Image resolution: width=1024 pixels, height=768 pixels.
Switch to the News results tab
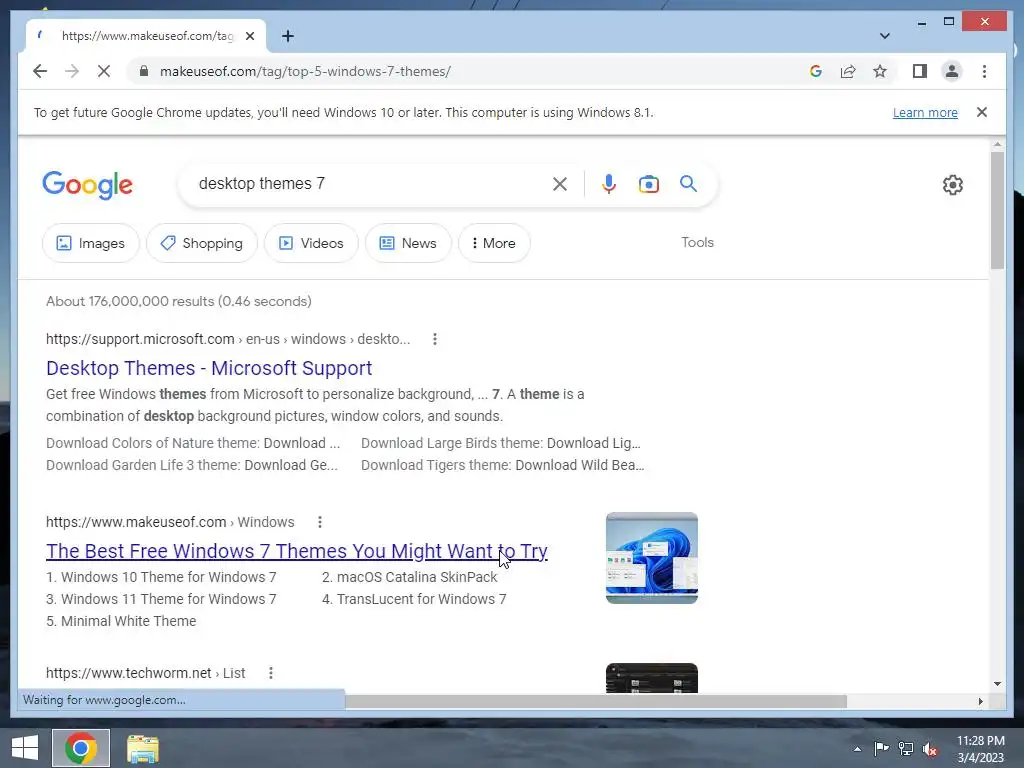coord(408,243)
